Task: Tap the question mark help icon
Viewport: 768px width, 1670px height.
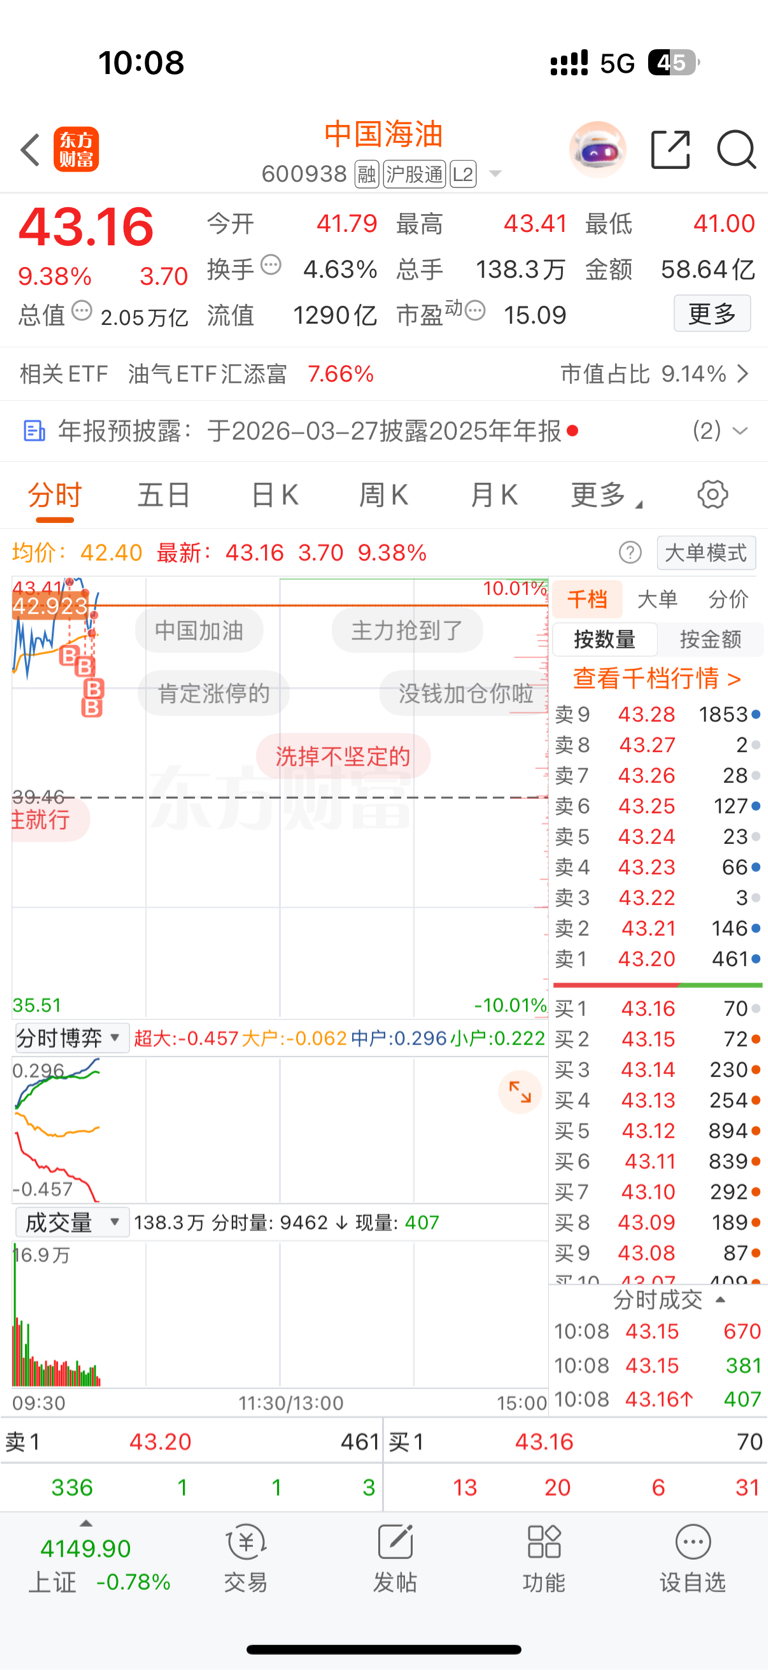Action: (x=630, y=553)
